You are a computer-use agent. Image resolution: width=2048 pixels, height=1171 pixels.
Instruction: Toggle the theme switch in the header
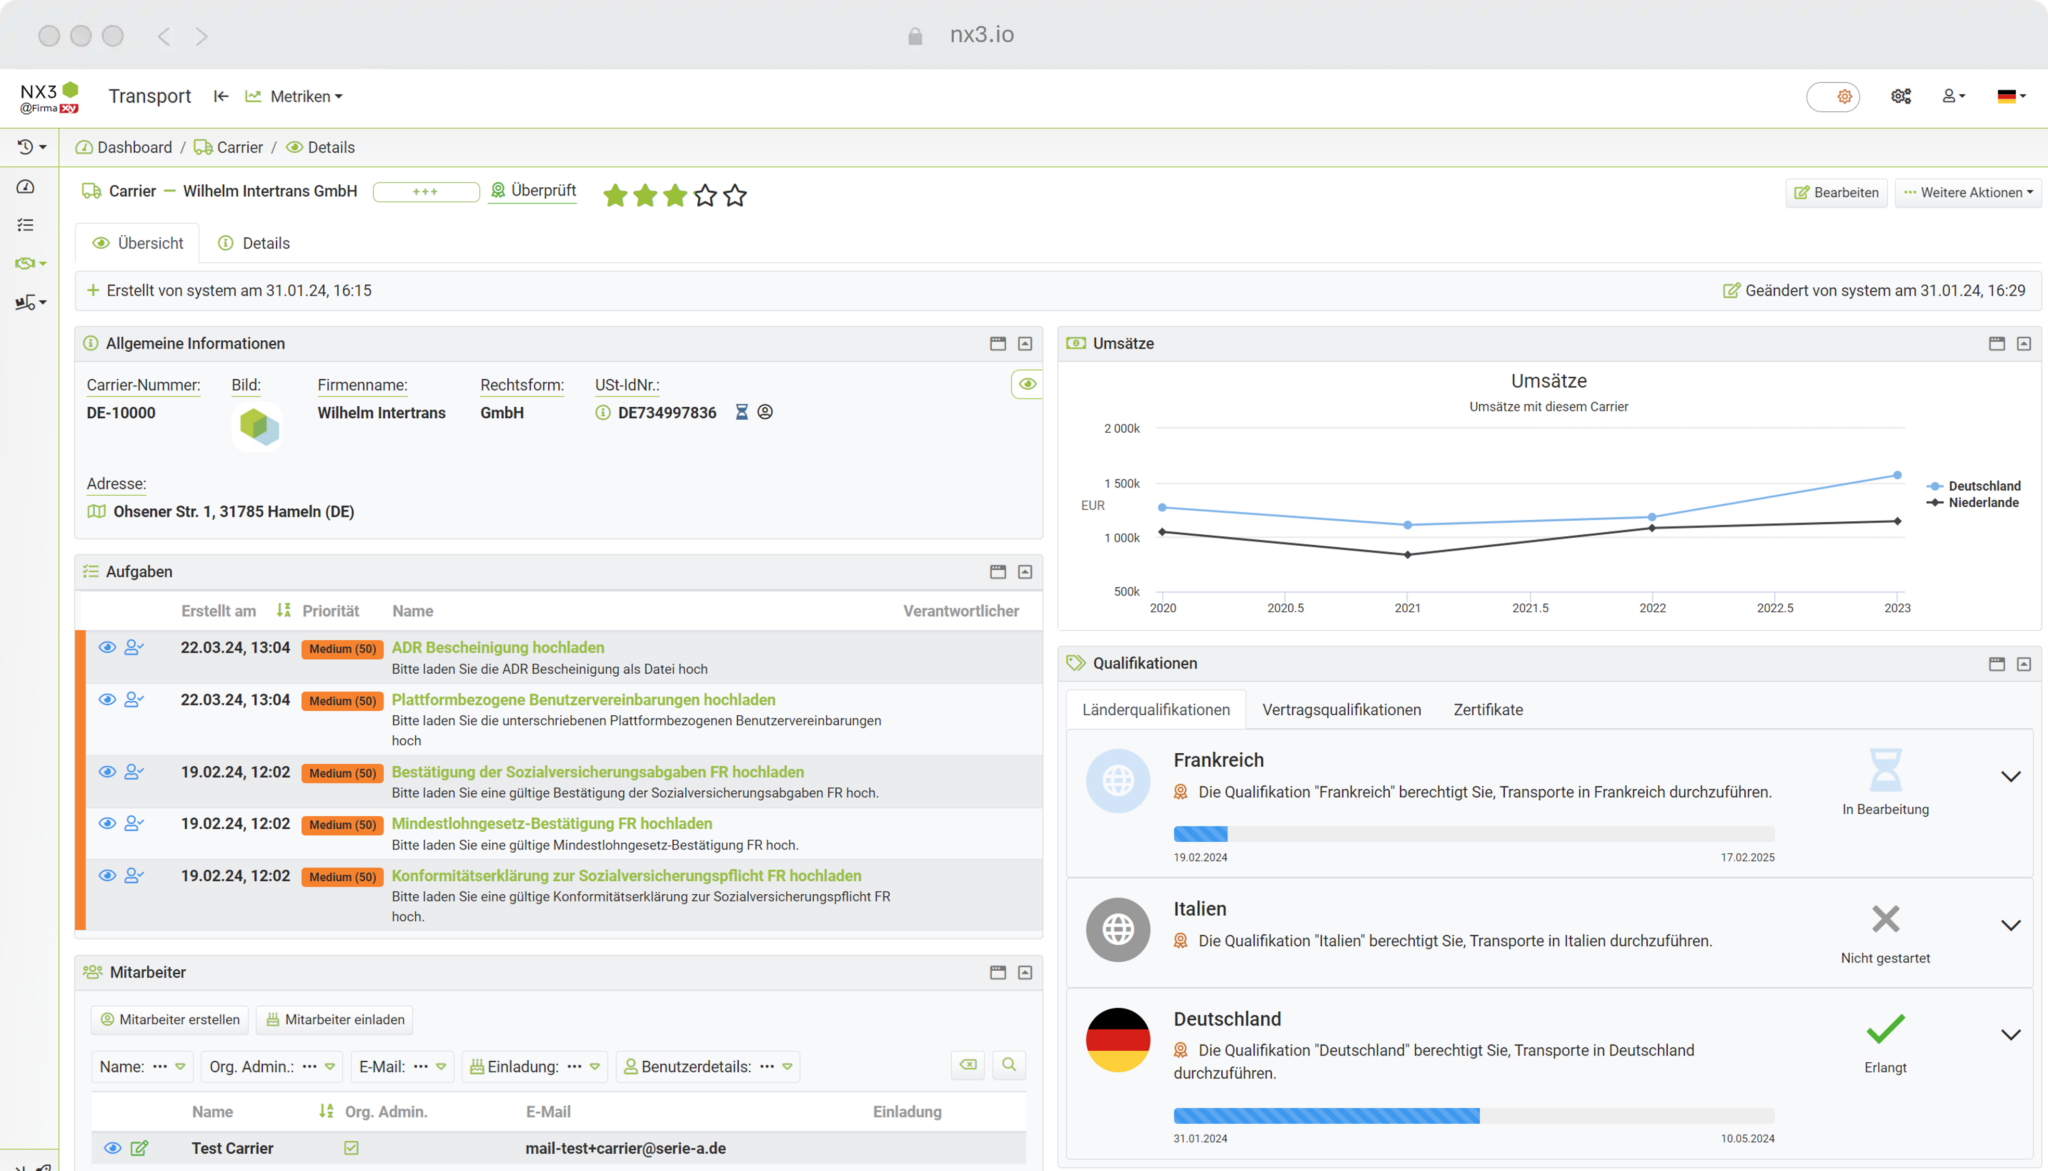(x=1833, y=96)
